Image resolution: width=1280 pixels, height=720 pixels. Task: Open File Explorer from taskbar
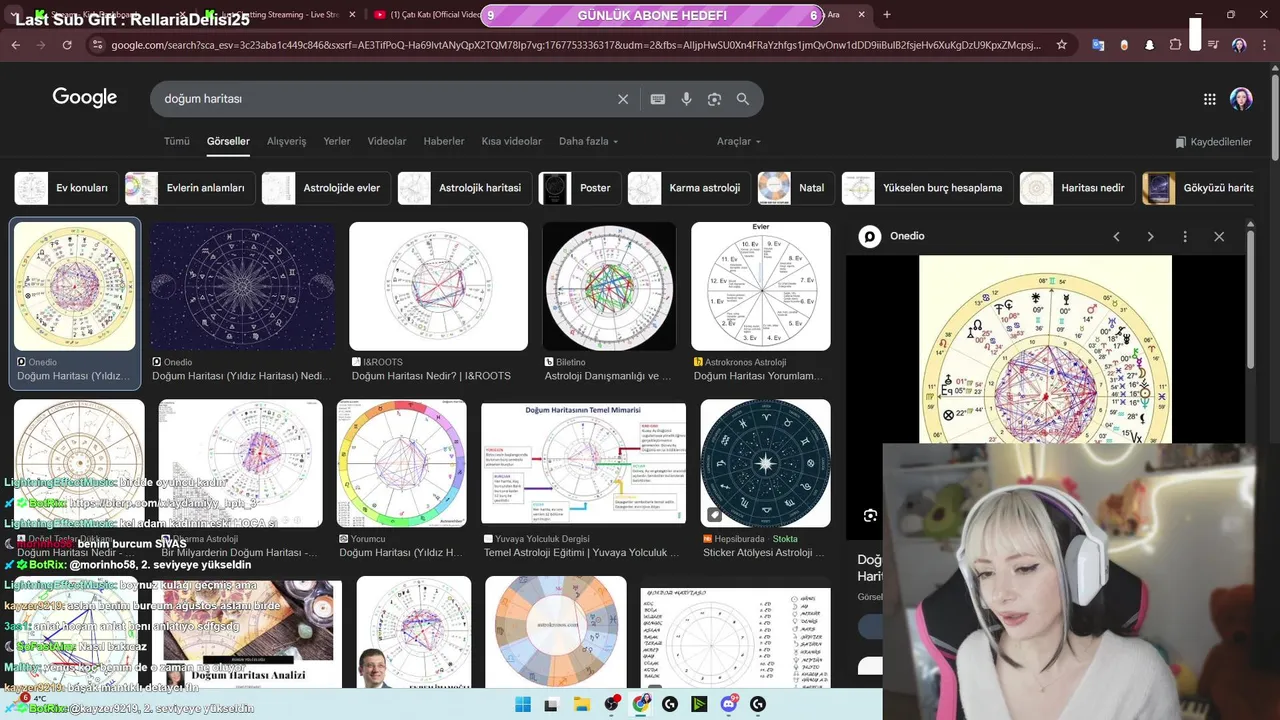pos(581,705)
